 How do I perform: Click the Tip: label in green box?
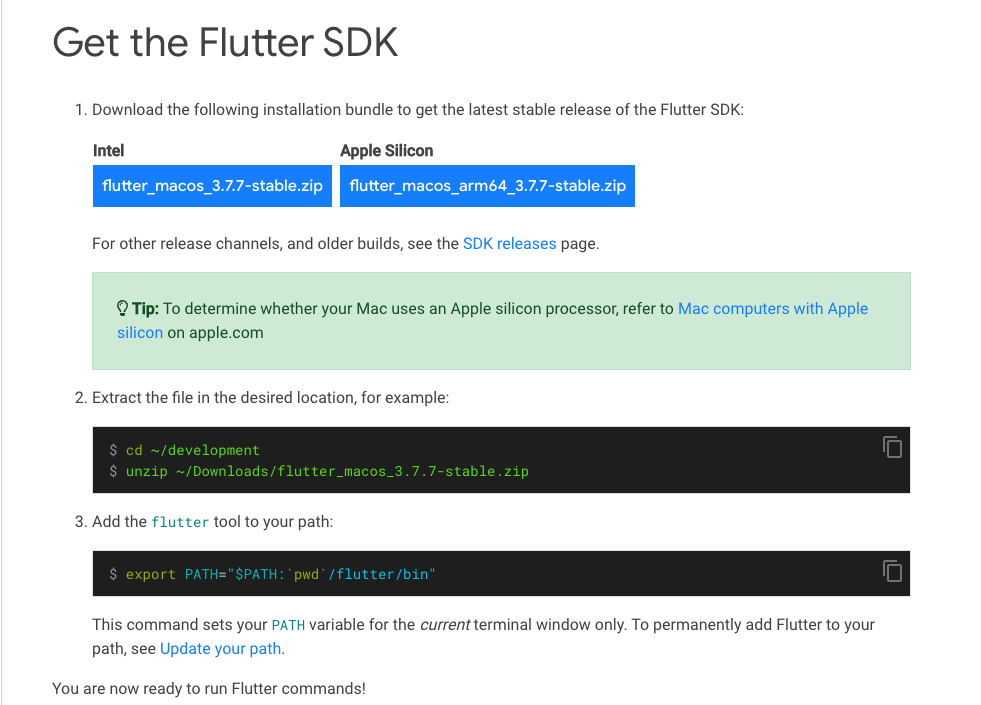(x=145, y=308)
